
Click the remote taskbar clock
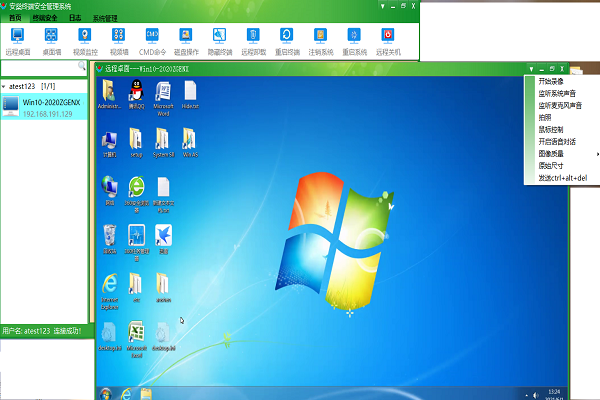[x=554, y=395]
